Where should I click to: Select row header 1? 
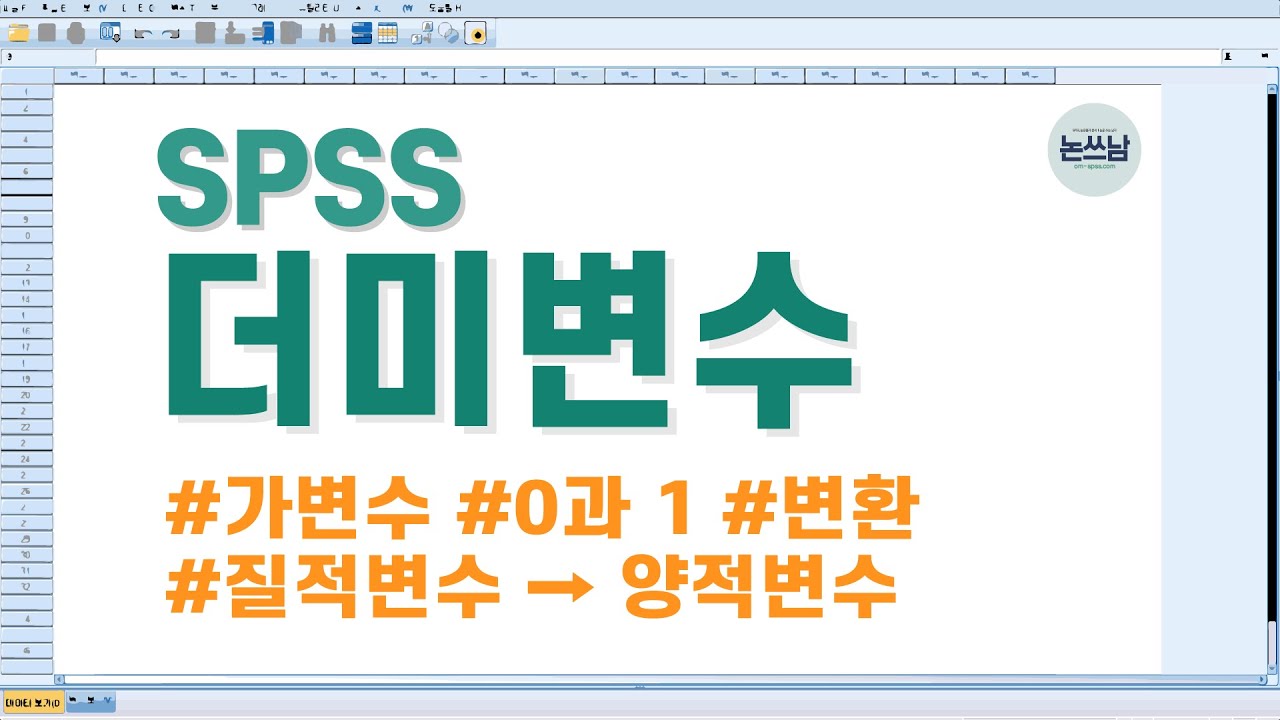pyautogui.click(x=26, y=93)
